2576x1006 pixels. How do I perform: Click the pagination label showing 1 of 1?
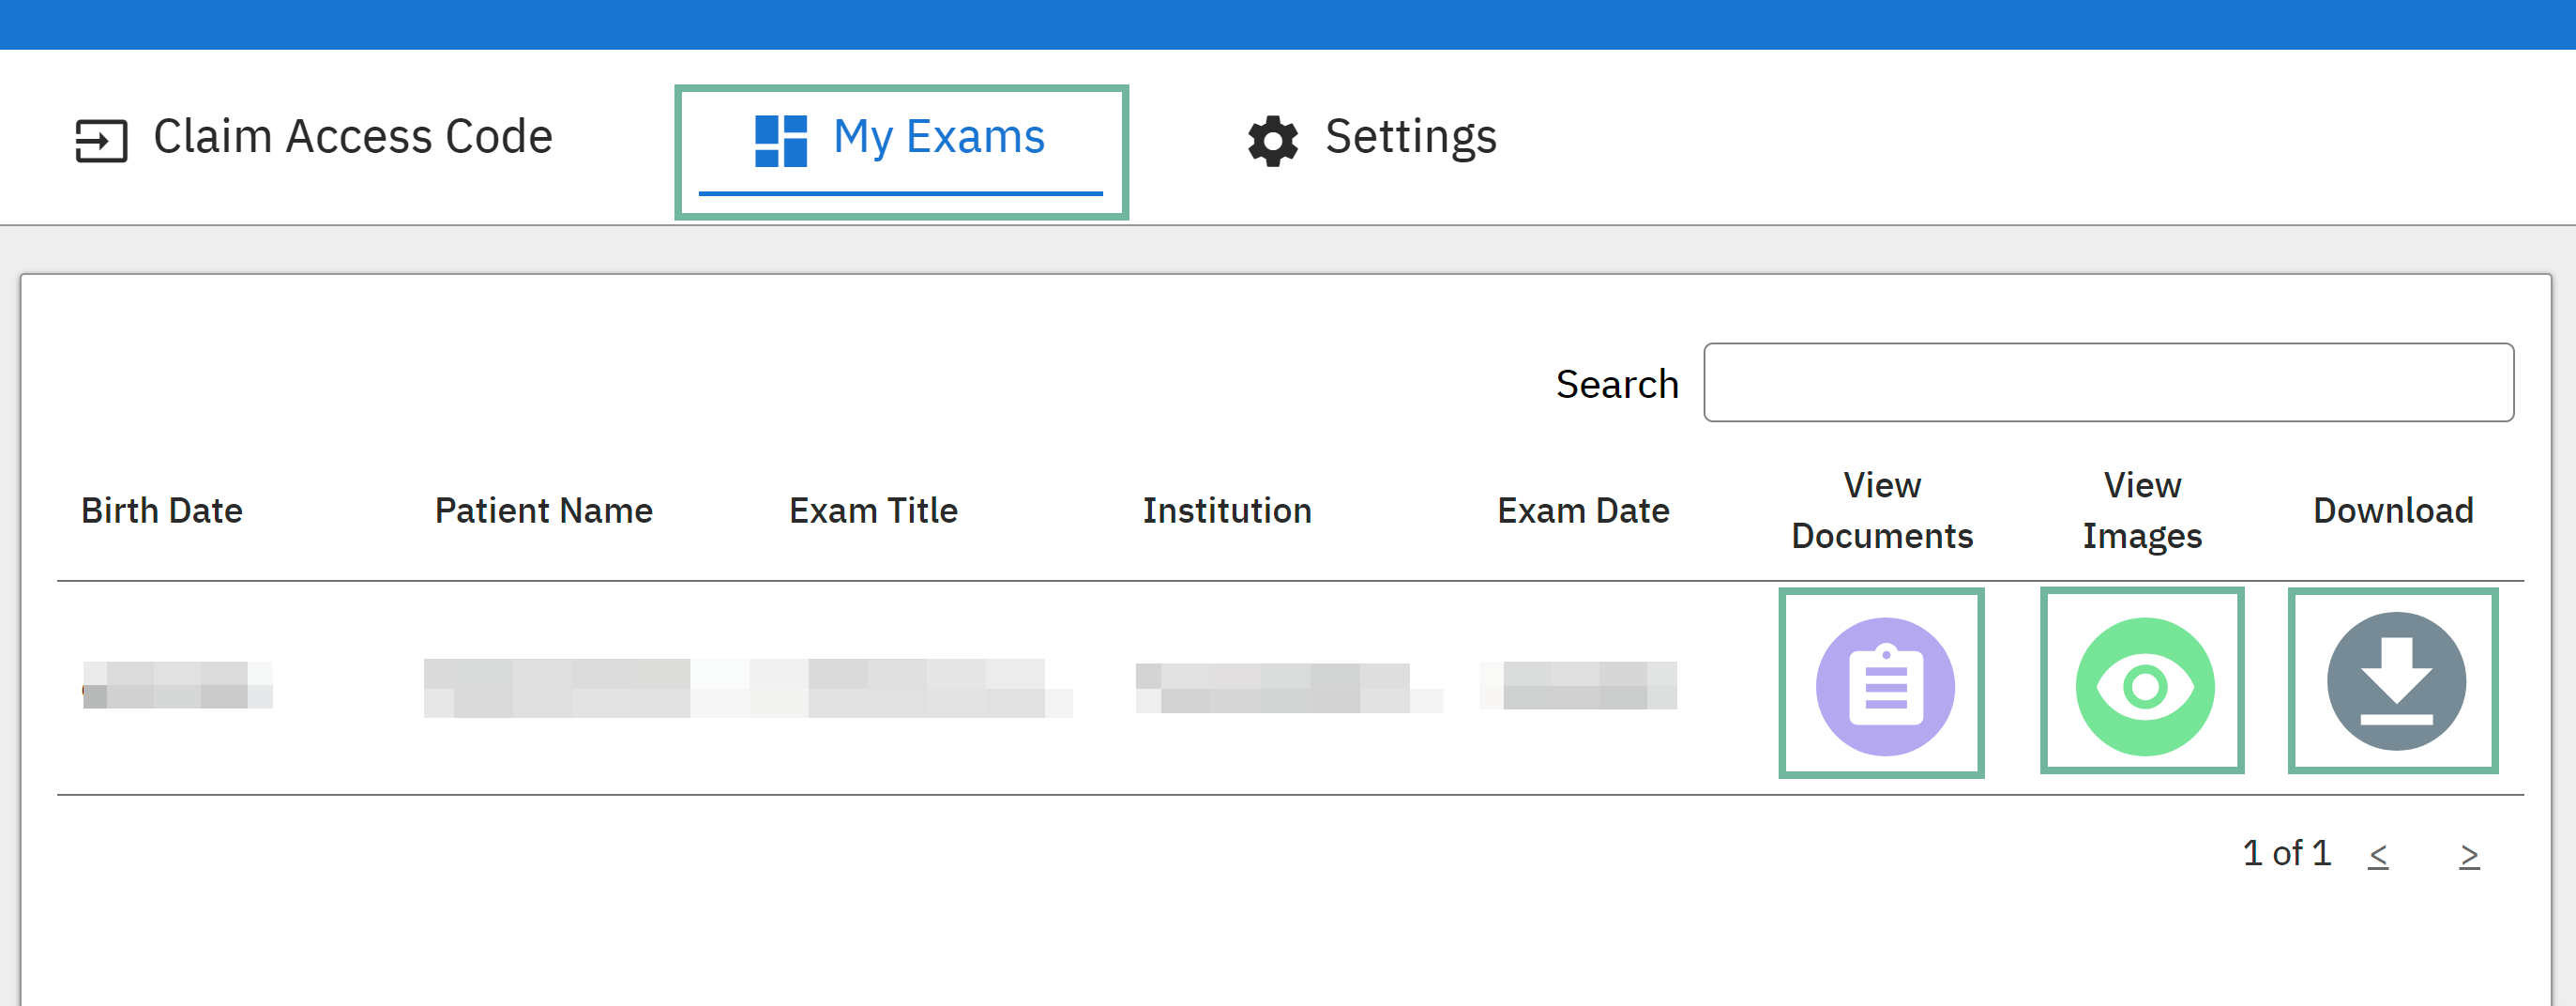[x=2287, y=853]
